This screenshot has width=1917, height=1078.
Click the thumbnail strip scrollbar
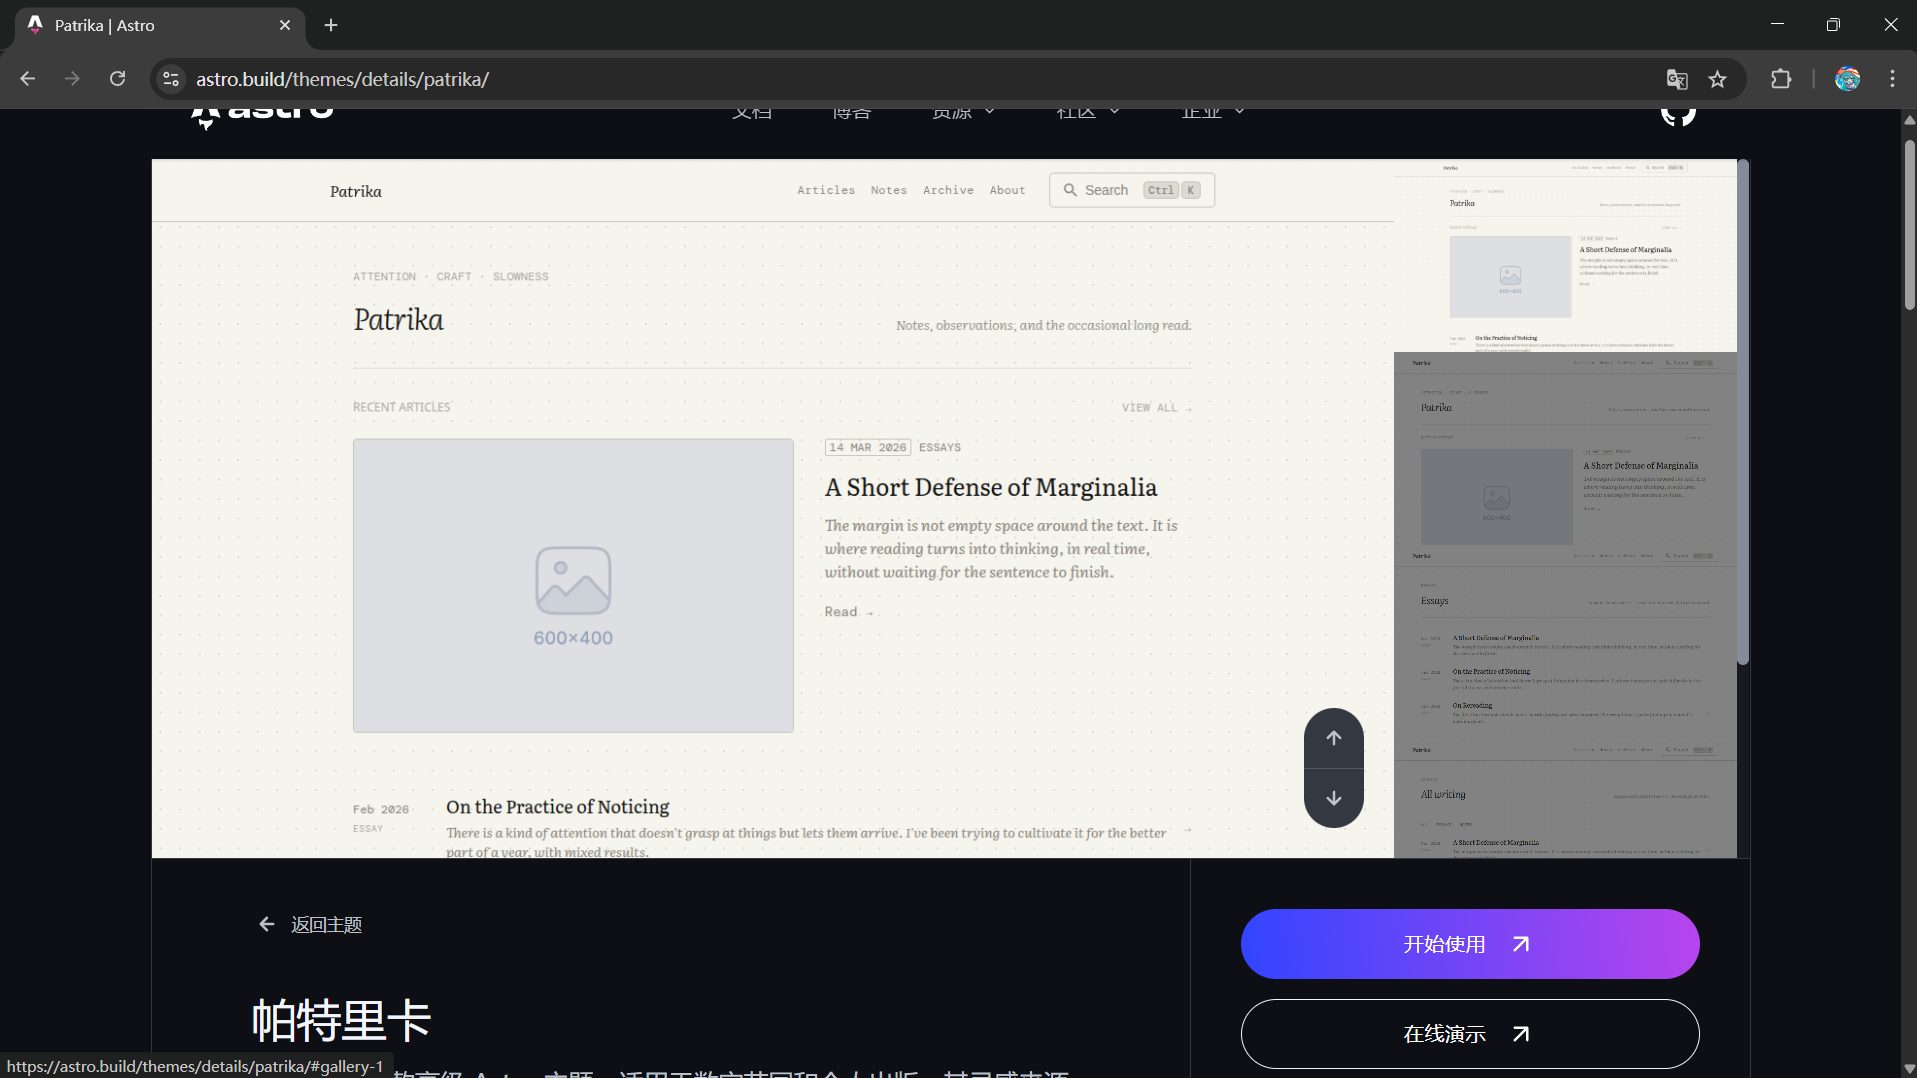pyautogui.click(x=1743, y=412)
